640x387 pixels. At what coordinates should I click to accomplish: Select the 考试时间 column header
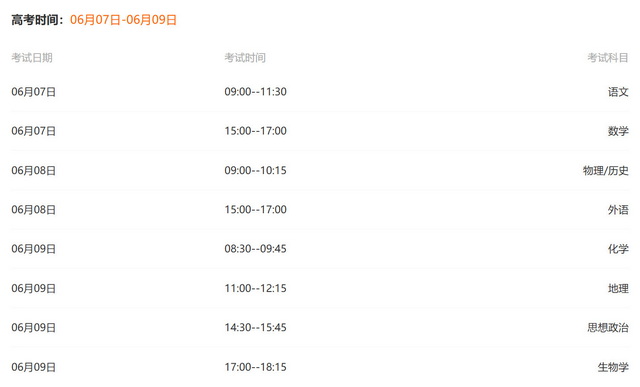coord(245,58)
